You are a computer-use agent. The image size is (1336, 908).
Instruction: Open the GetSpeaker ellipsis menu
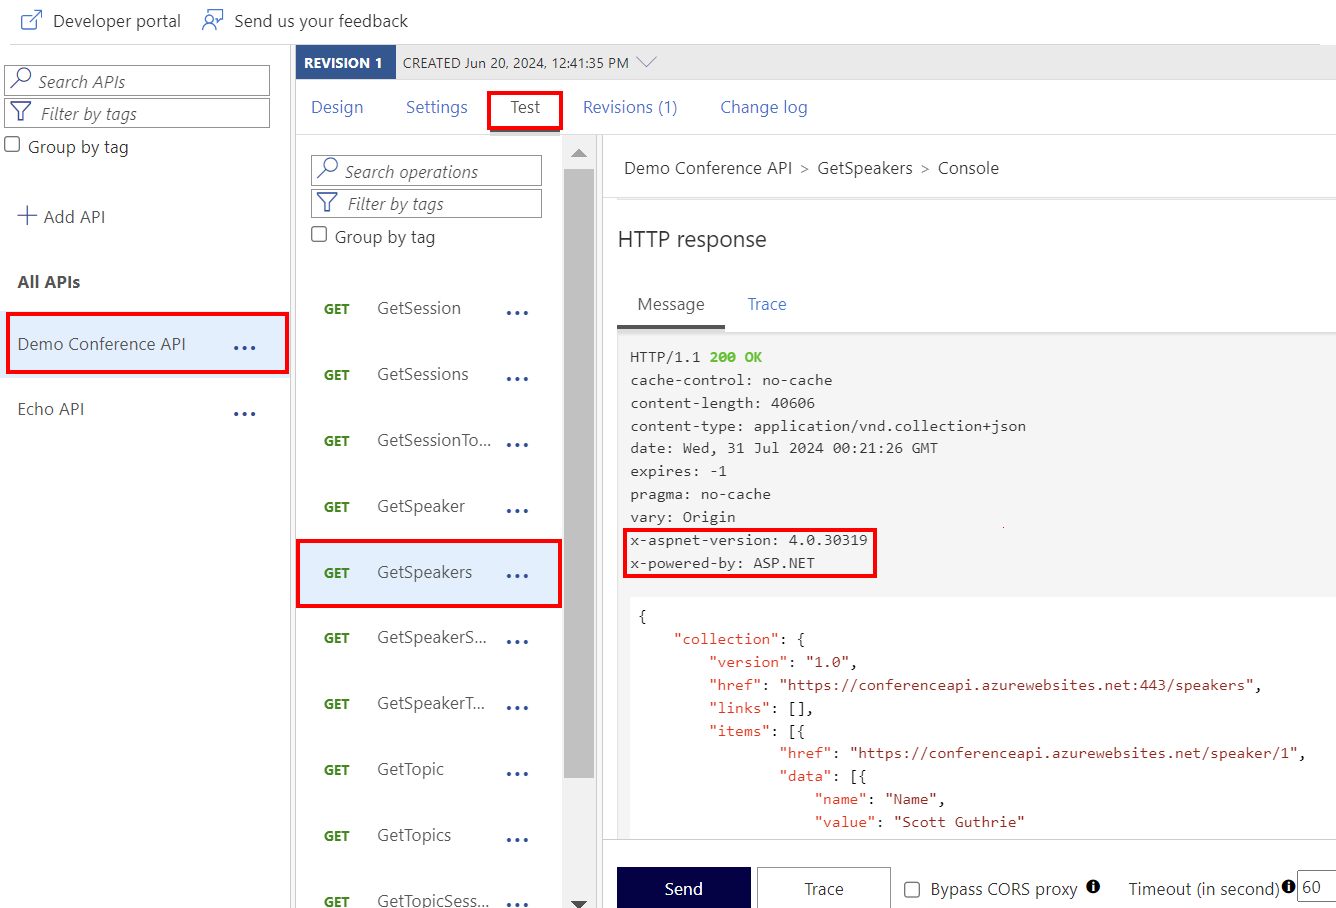click(517, 511)
